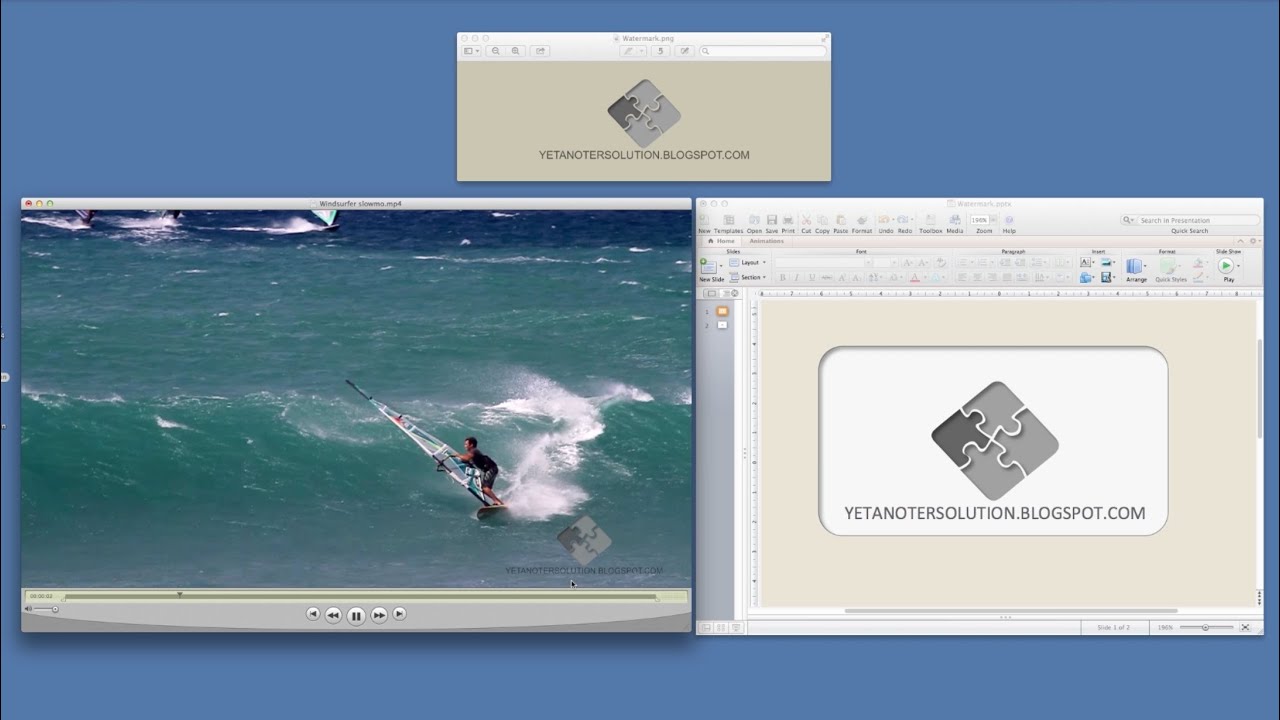Open the Section dropdown

point(748,277)
